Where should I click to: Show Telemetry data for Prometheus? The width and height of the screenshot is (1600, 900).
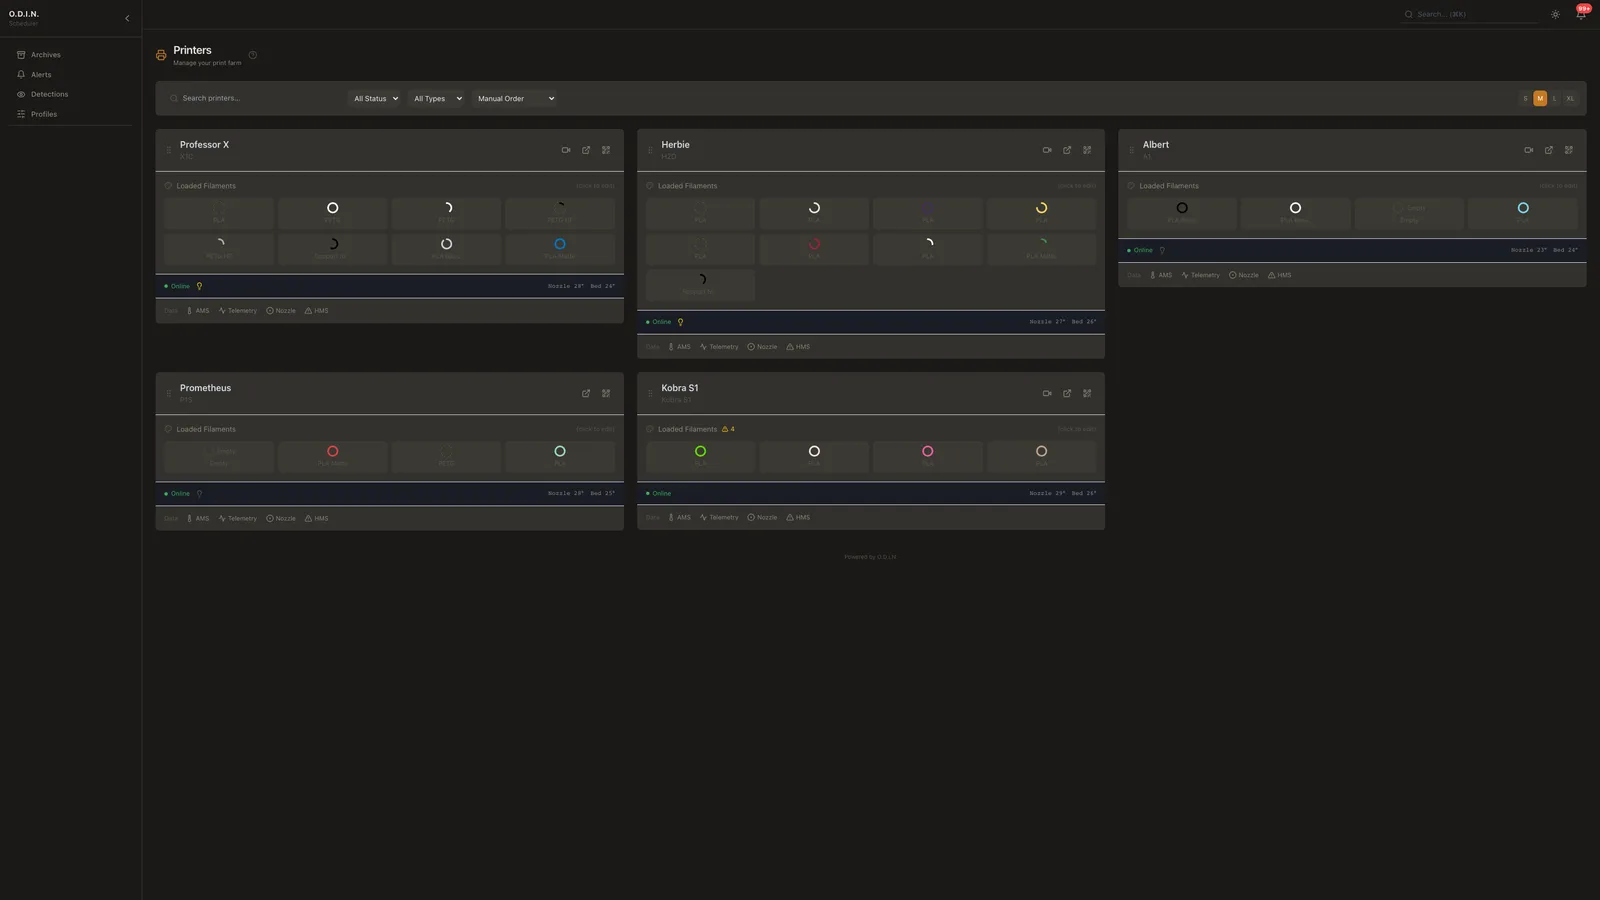[238, 518]
